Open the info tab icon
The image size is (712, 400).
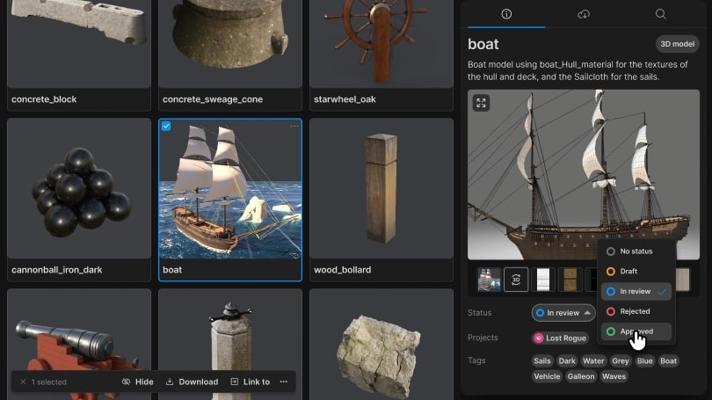[x=506, y=14]
